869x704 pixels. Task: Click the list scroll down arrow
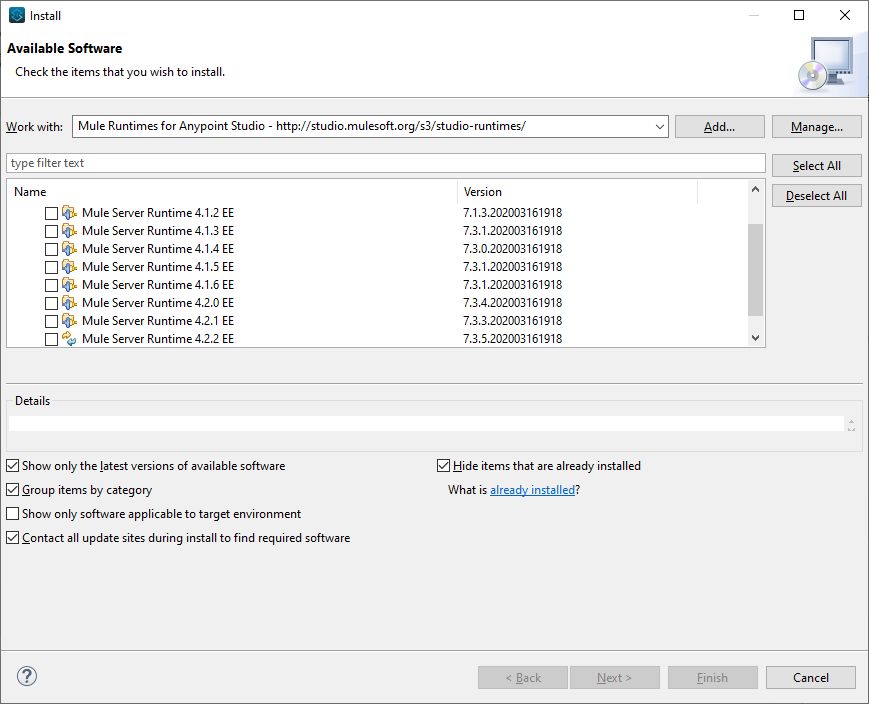(x=755, y=338)
